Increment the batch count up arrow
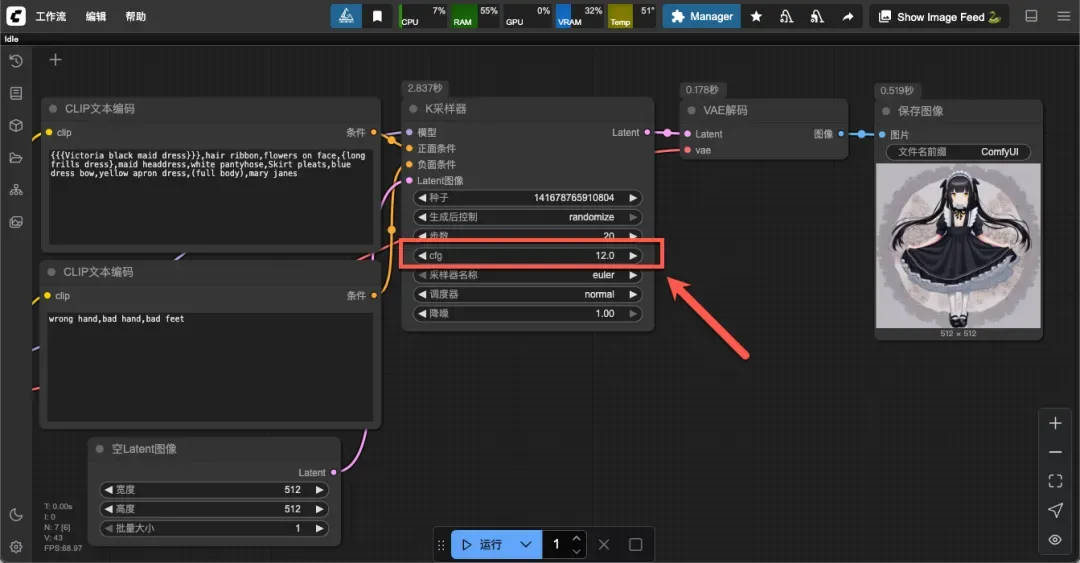This screenshot has width=1080, height=563. click(577, 538)
